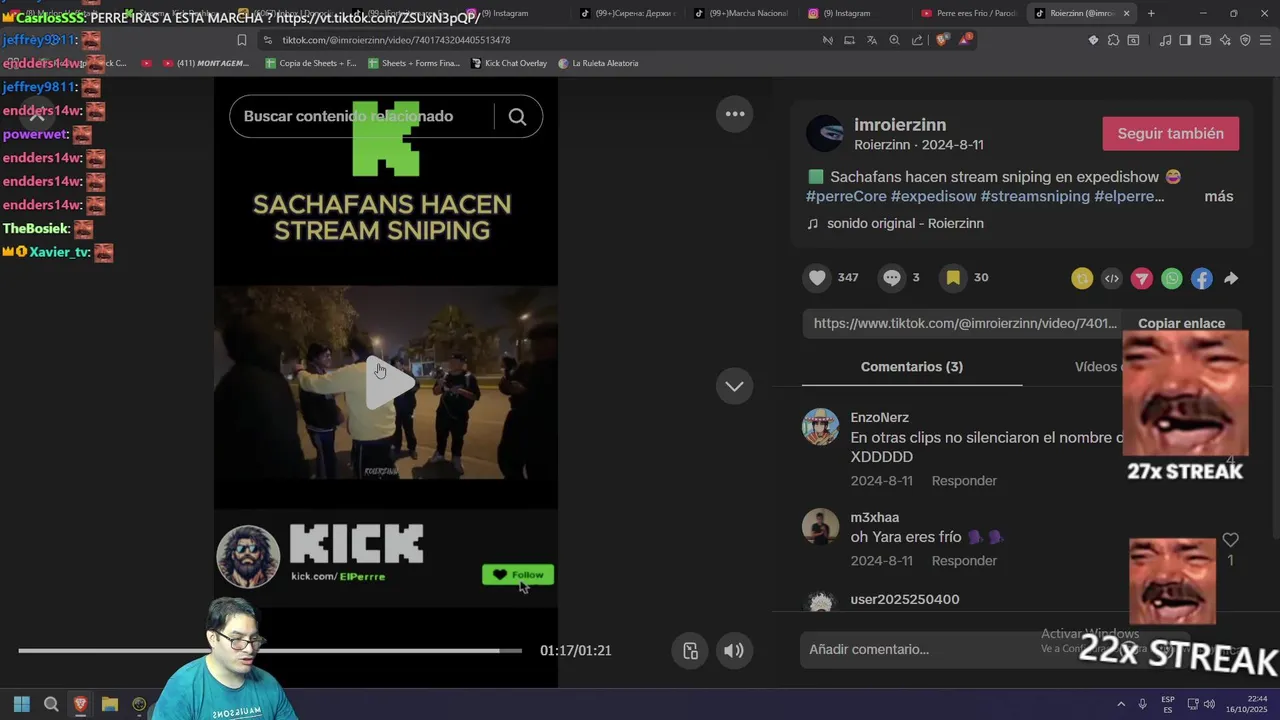Reply to EnzoNerz comment with Responder

click(964, 481)
